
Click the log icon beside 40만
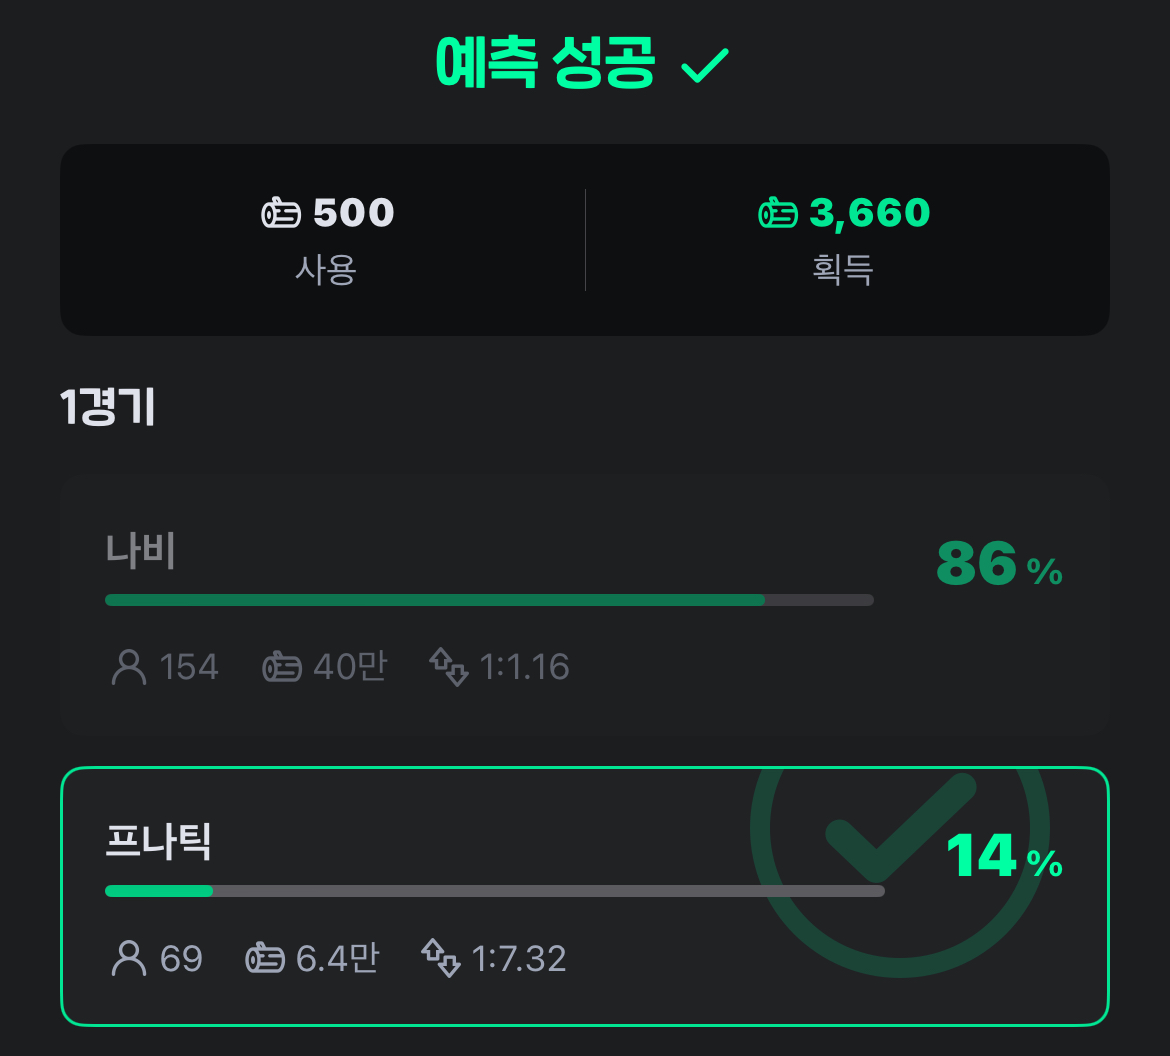point(282,667)
